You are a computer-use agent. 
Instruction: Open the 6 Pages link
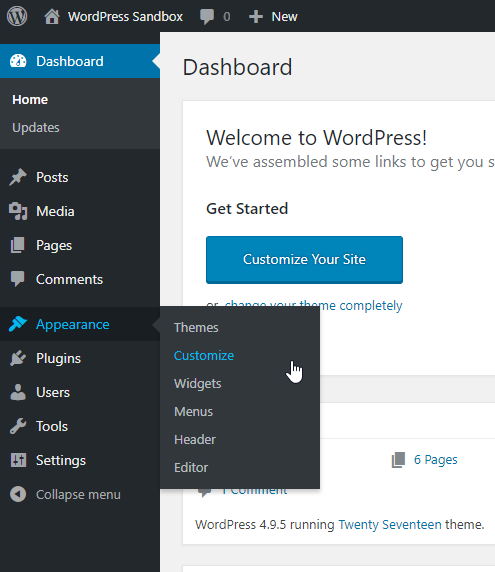pyautogui.click(x=435, y=460)
